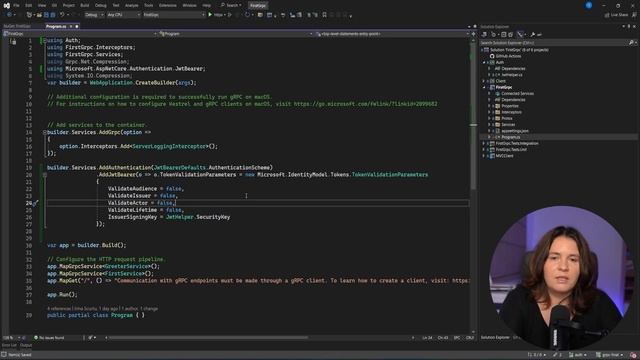Collapse the FirstGrpc project node
The image size is (640, 360).
click(x=484, y=87)
